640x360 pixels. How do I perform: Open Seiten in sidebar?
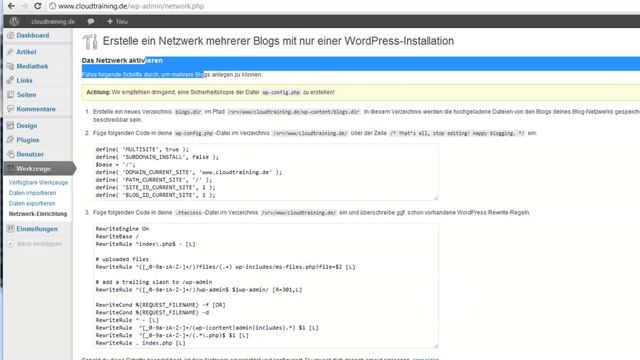coord(27,95)
